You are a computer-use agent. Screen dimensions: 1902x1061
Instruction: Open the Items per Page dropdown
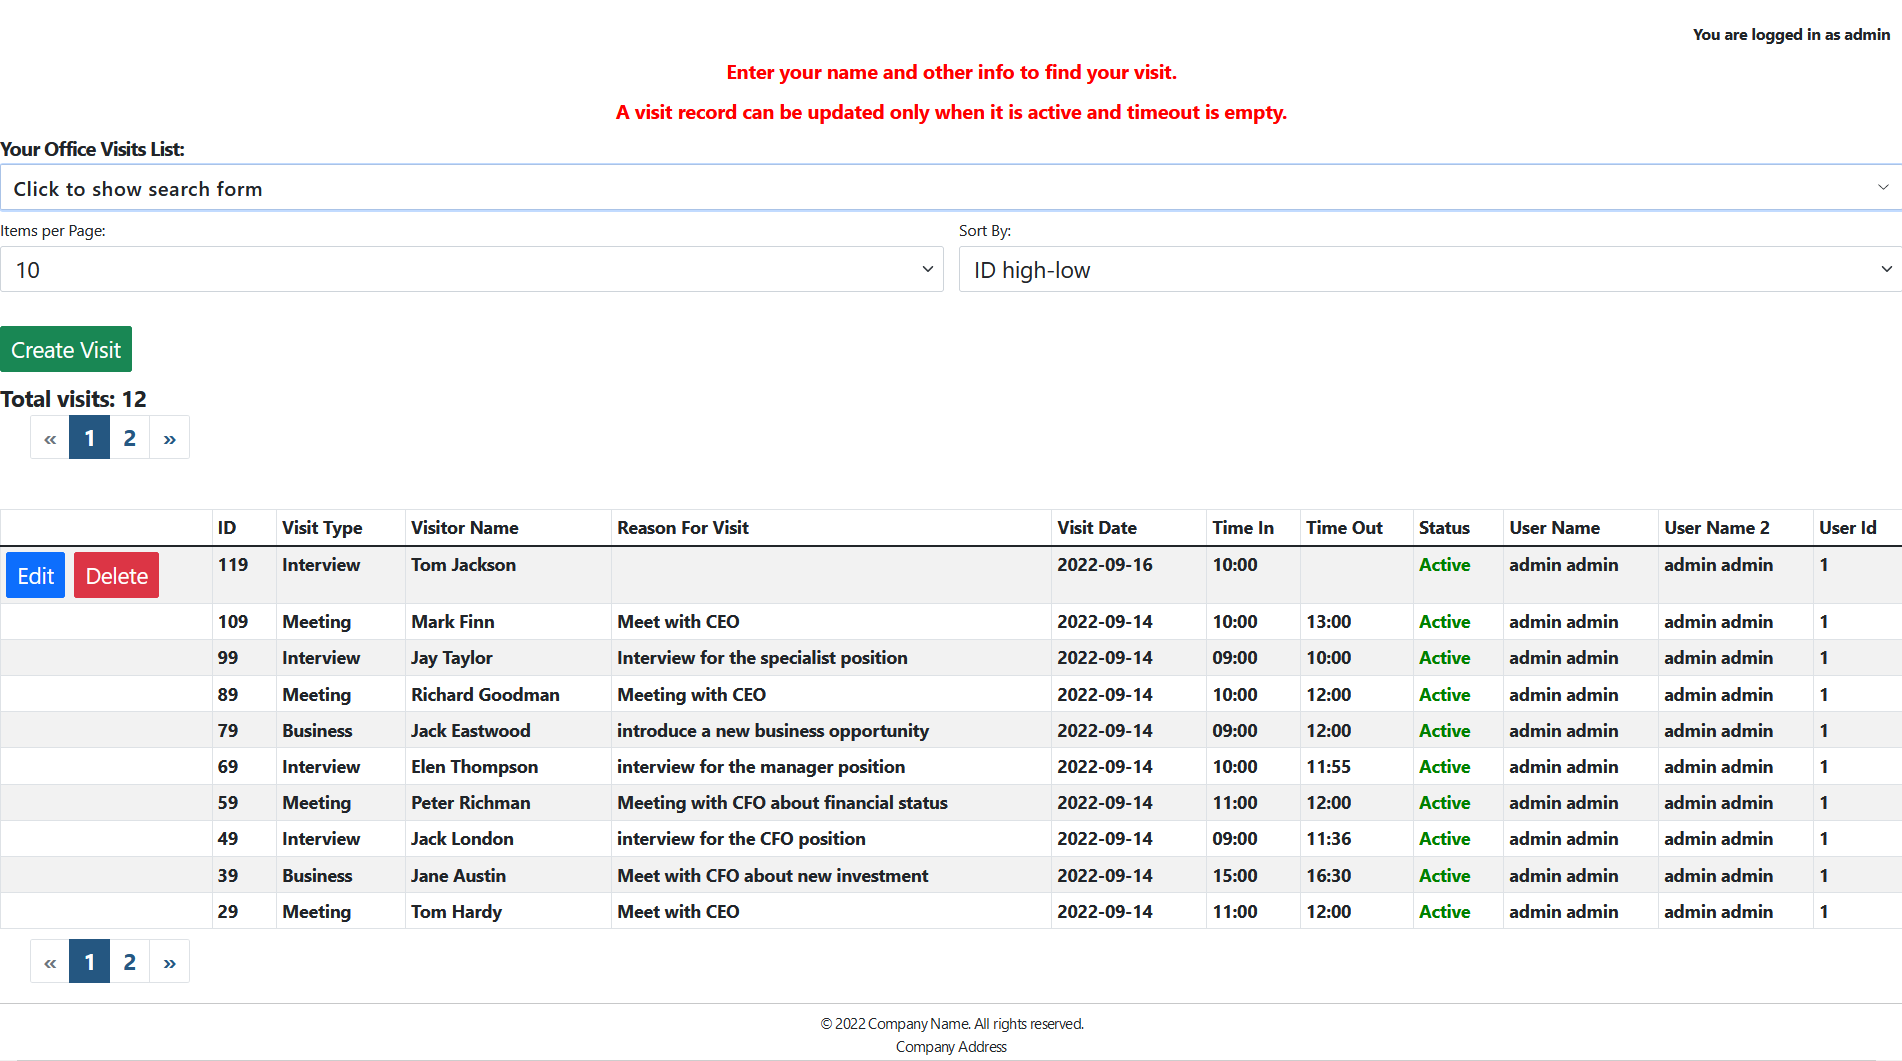472,270
